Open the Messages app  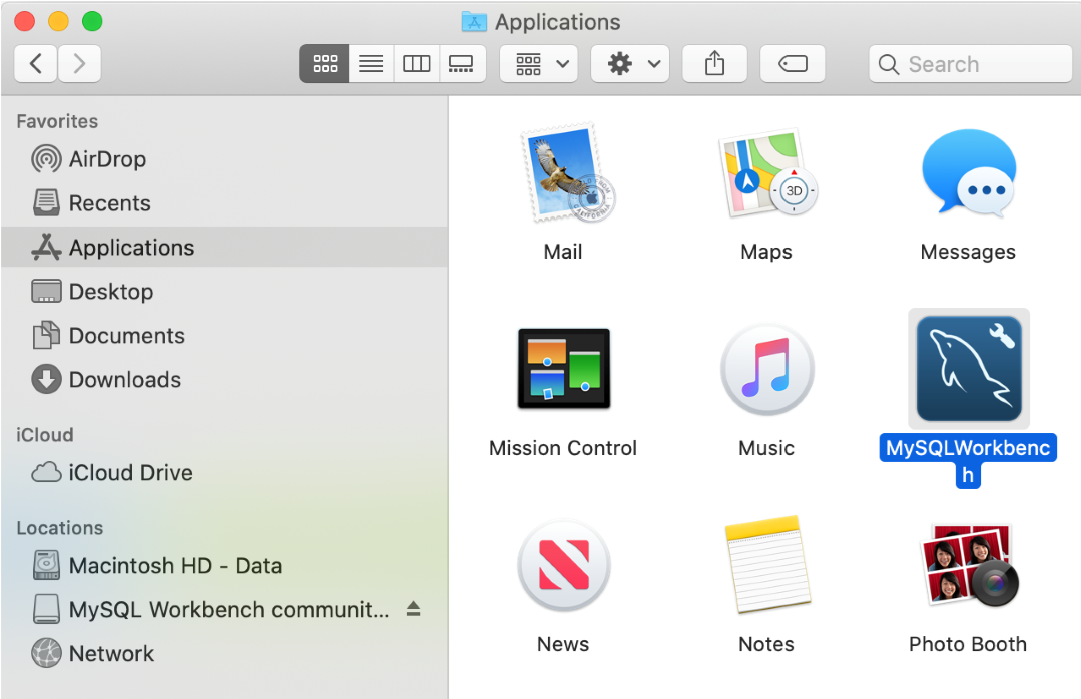pos(967,172)
